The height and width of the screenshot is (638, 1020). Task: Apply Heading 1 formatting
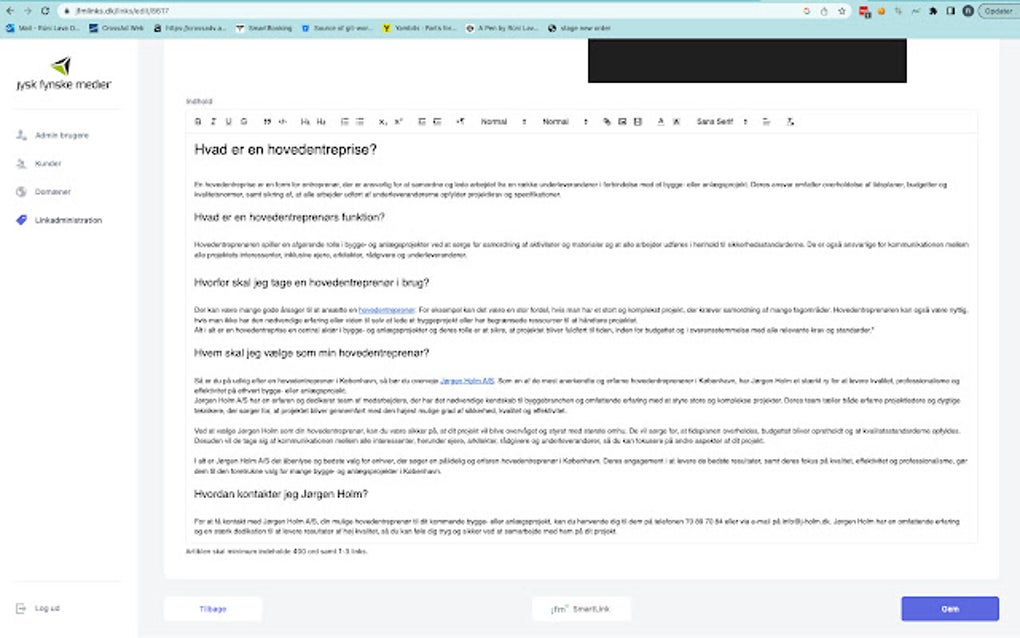click(x=307, y=121)
